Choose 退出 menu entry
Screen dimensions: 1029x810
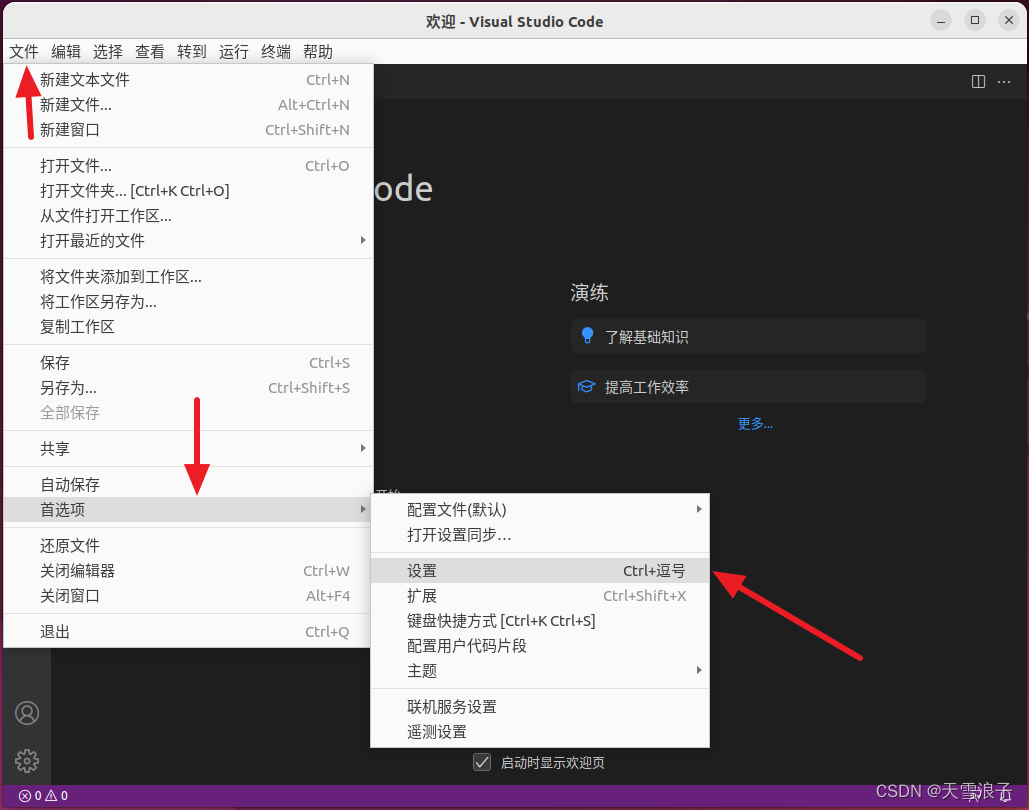click(188, 631)
